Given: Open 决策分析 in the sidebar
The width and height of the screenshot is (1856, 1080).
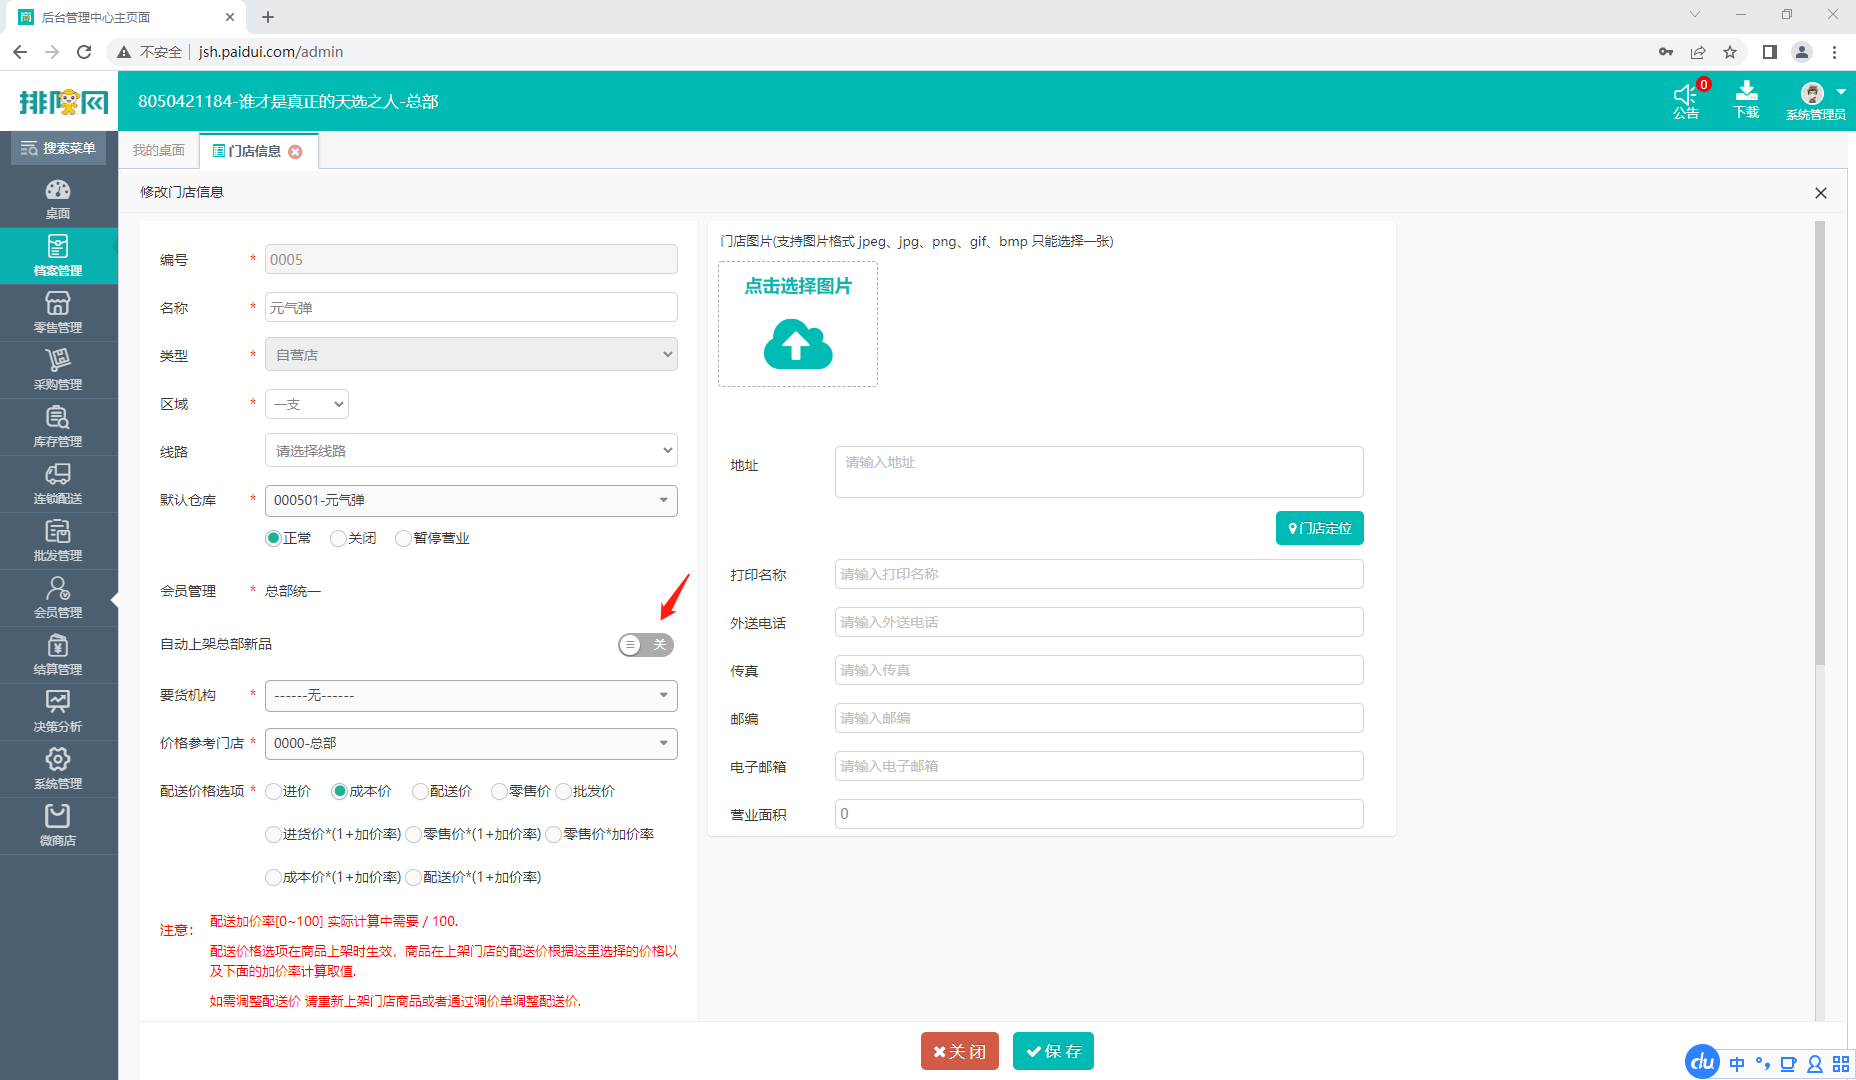Looking at the screenshot, I should (58, 712).
